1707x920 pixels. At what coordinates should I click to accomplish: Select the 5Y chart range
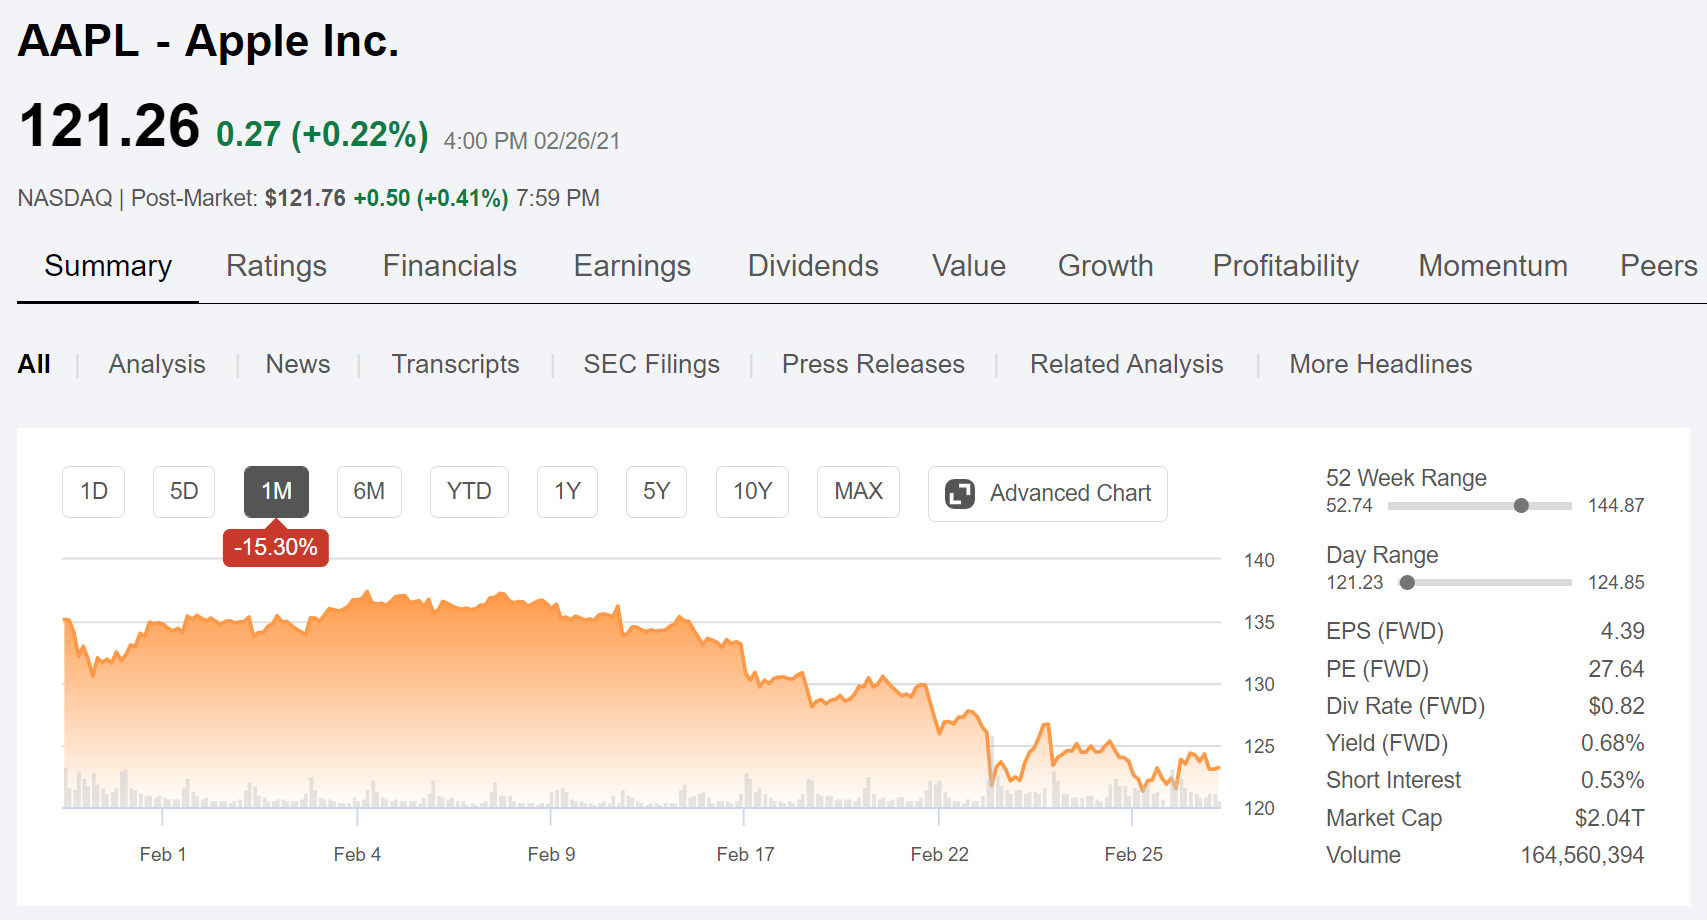click(x=656, y=492)
